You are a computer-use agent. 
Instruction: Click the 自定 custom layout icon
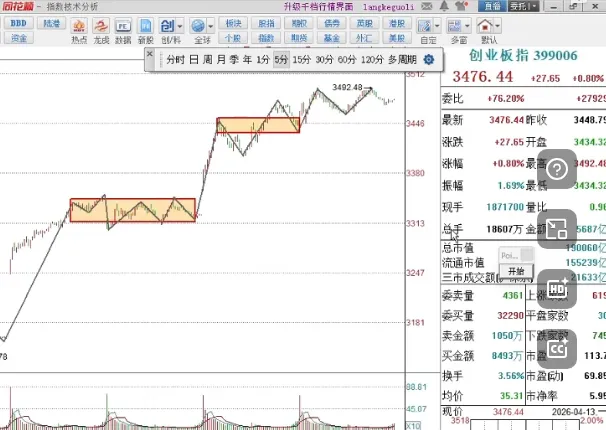[x=424, y=27]
